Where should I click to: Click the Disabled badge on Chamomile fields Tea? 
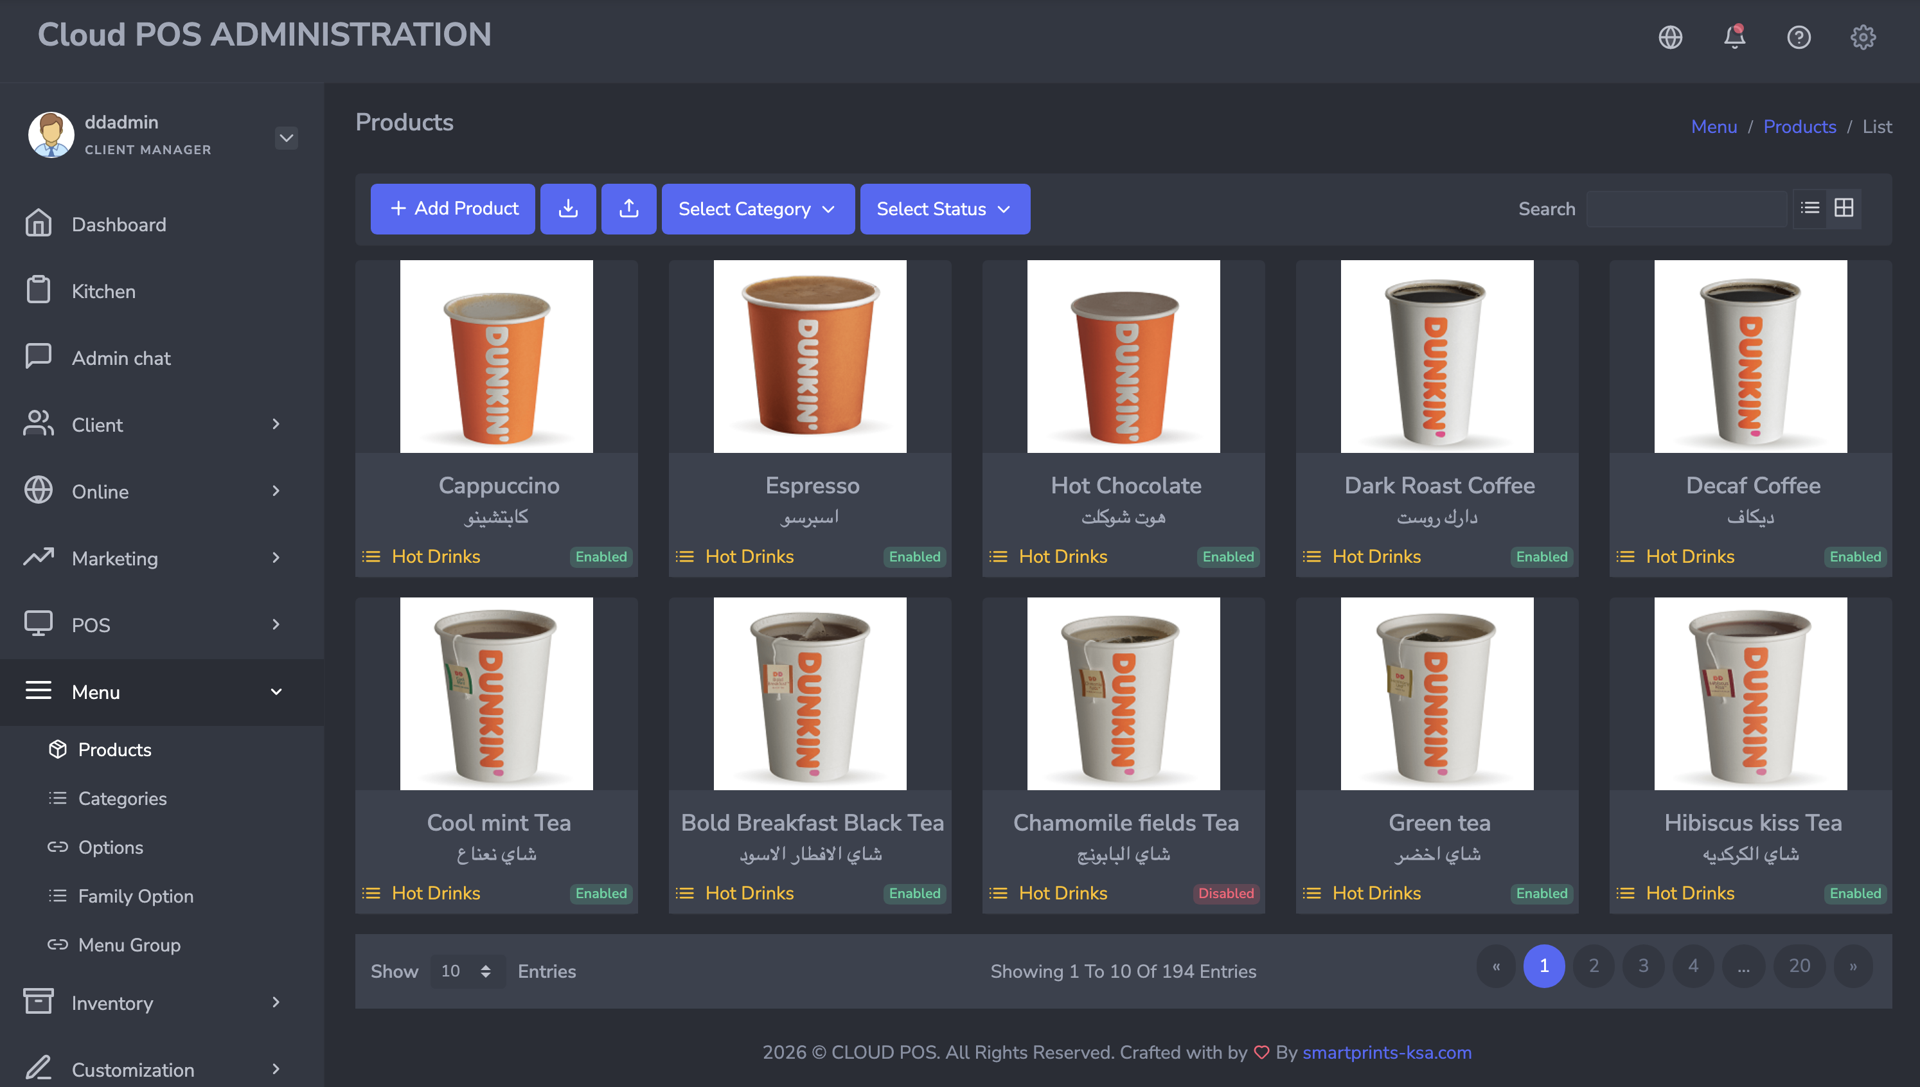[1226, 893]
